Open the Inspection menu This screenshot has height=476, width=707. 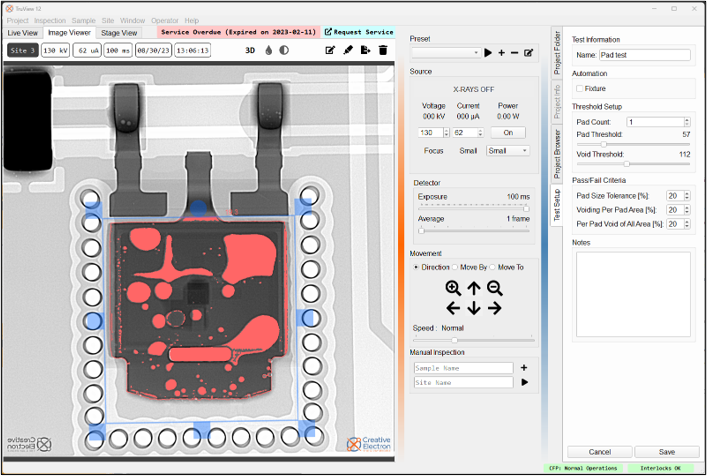[x=50, y=21]
